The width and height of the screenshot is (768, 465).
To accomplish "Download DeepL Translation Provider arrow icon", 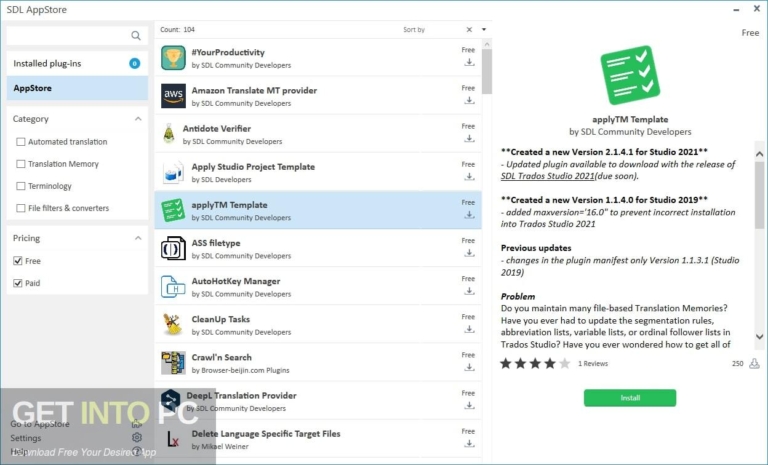I will (x=469, y=406).
